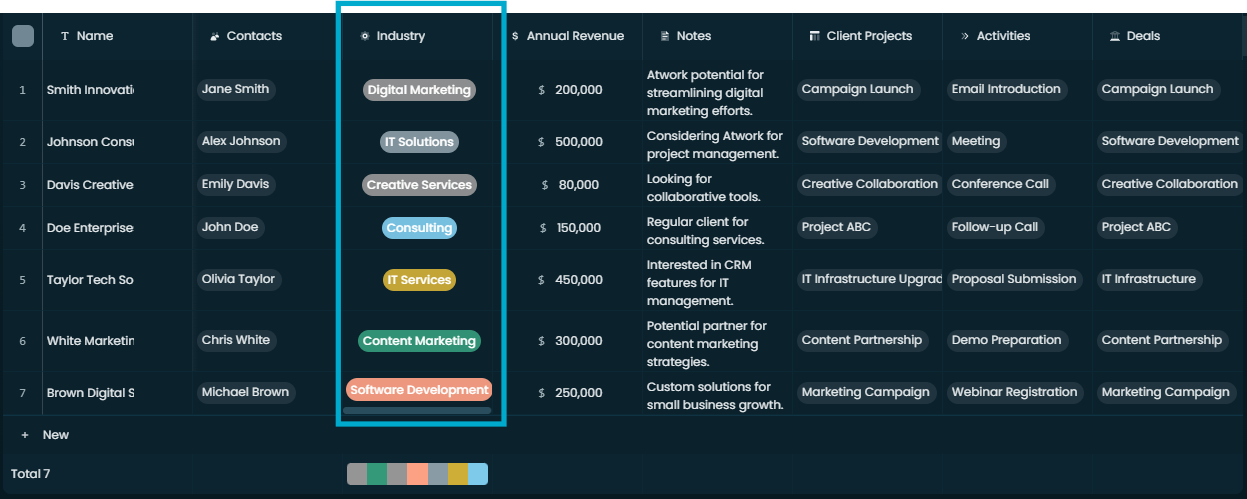Add a new row with New button
The width and height of the screenshot is (1247, 499).
[45, 435]
